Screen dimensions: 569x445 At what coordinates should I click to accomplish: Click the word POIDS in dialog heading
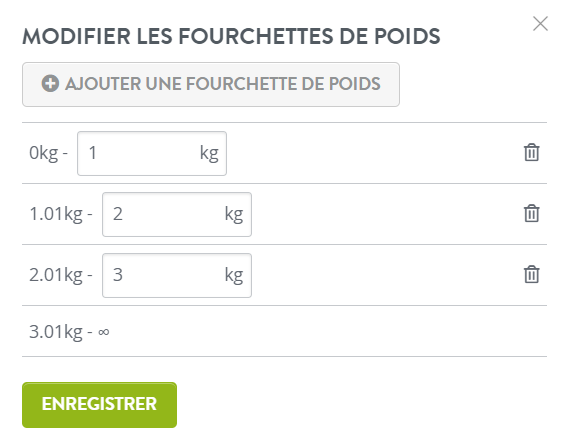point(407,36)
